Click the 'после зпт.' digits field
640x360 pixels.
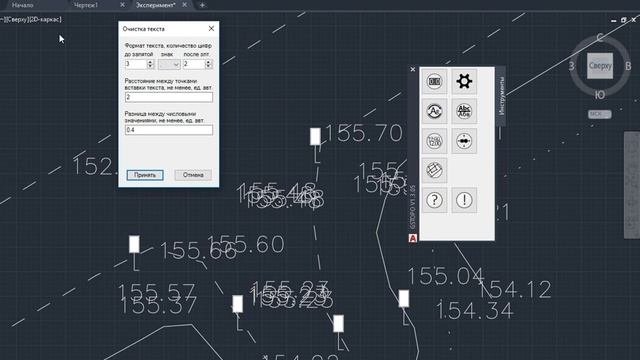click(194, 64)
